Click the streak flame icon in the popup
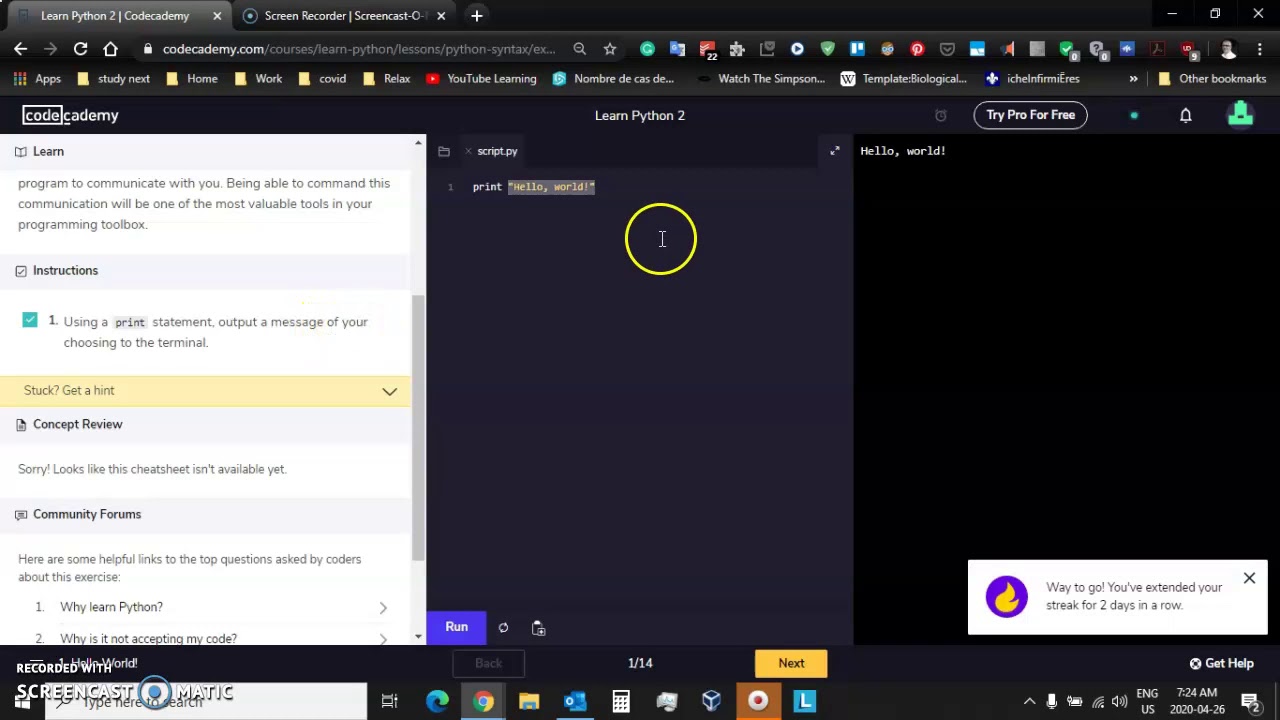This screenshot has width=1280, height=720. click(1006, 597)
